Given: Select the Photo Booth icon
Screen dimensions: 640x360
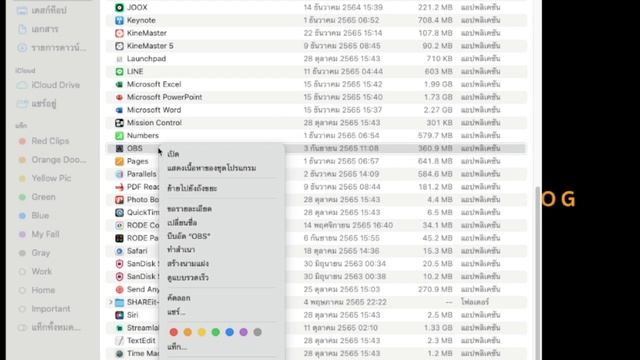Looking at the screenshot, I should point(119,200).
